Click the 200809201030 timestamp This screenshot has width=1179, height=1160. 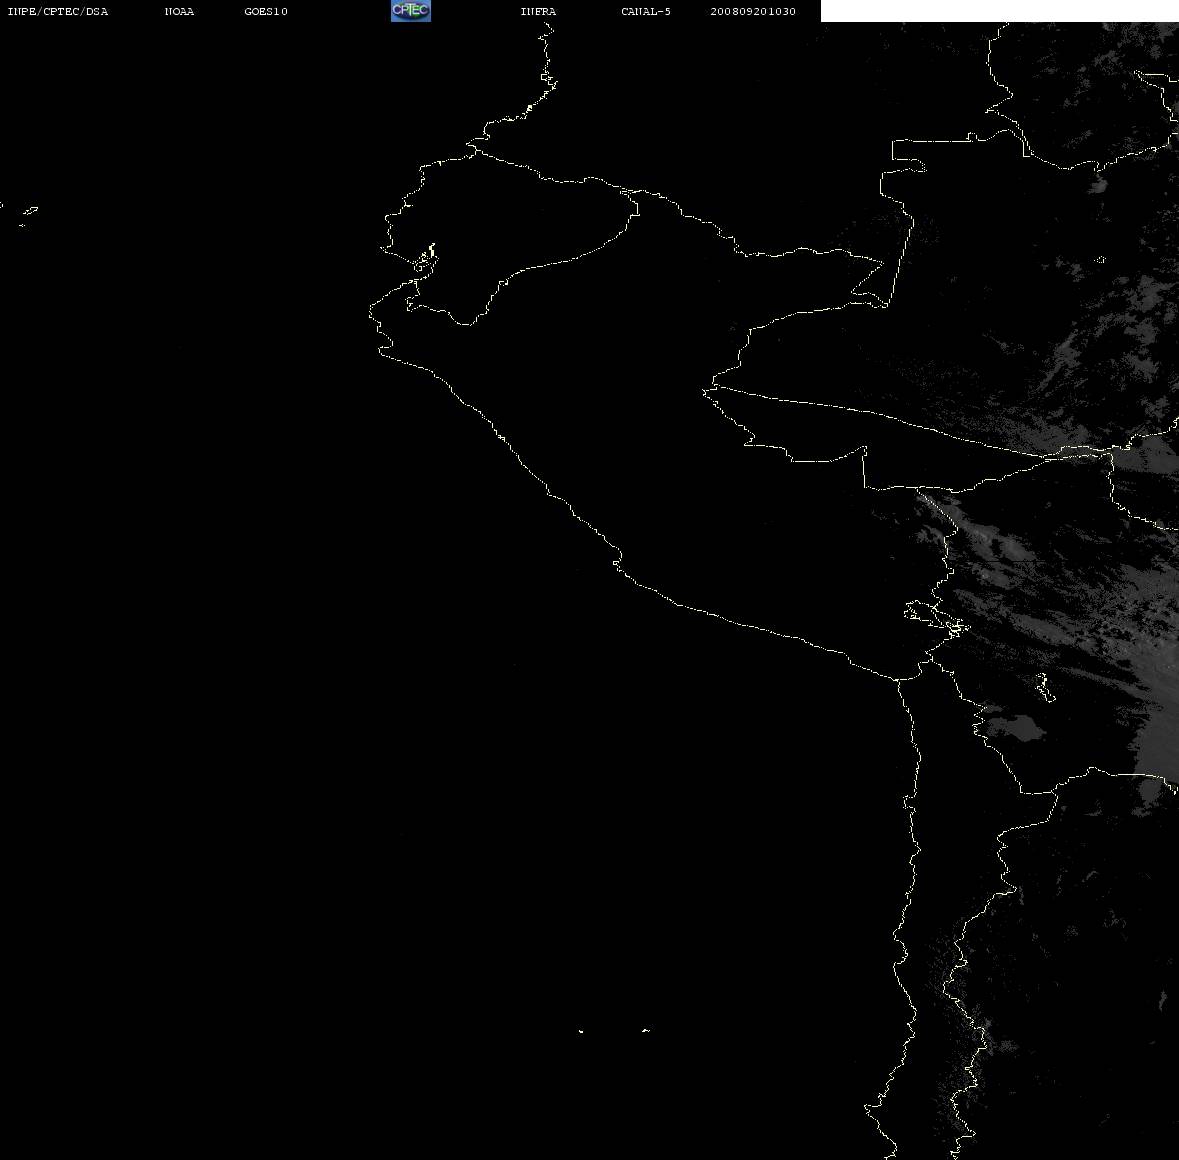pos(753,11)
